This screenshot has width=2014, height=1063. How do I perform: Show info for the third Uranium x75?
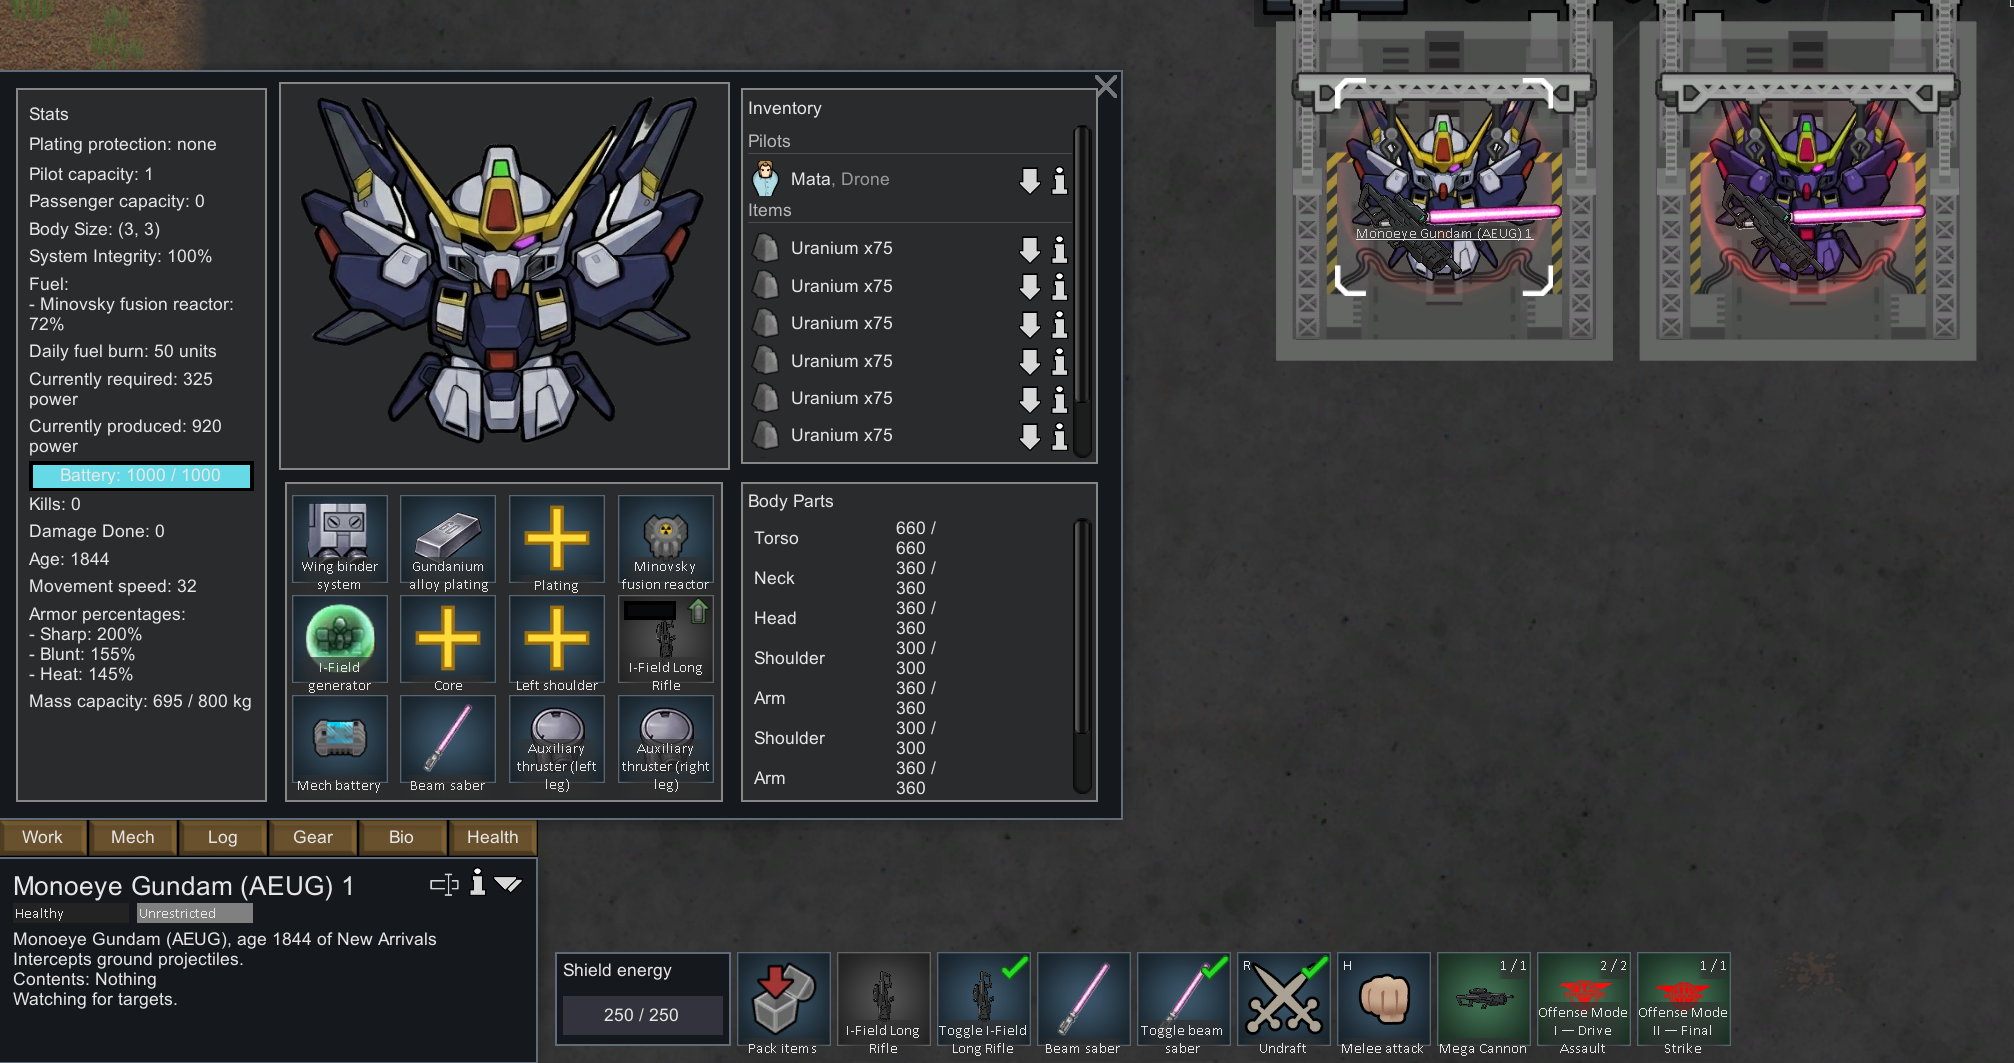coord(1060,324)
